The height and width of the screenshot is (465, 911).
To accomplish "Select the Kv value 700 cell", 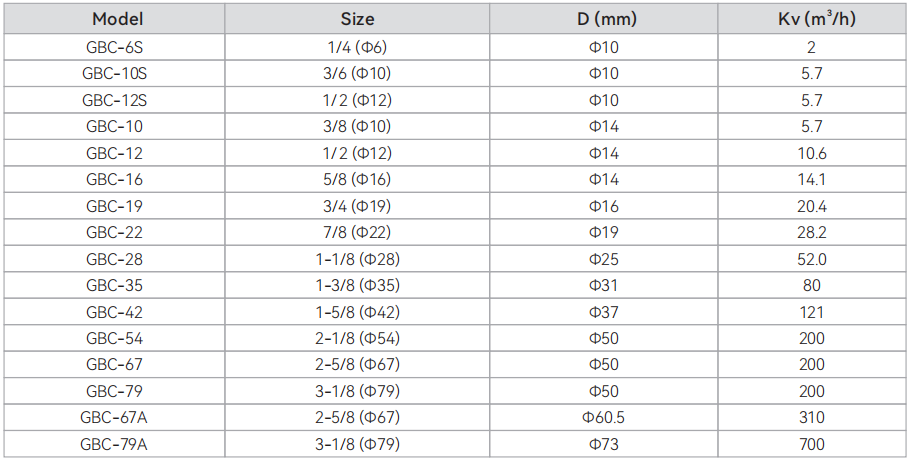I will tap(811, 444).
